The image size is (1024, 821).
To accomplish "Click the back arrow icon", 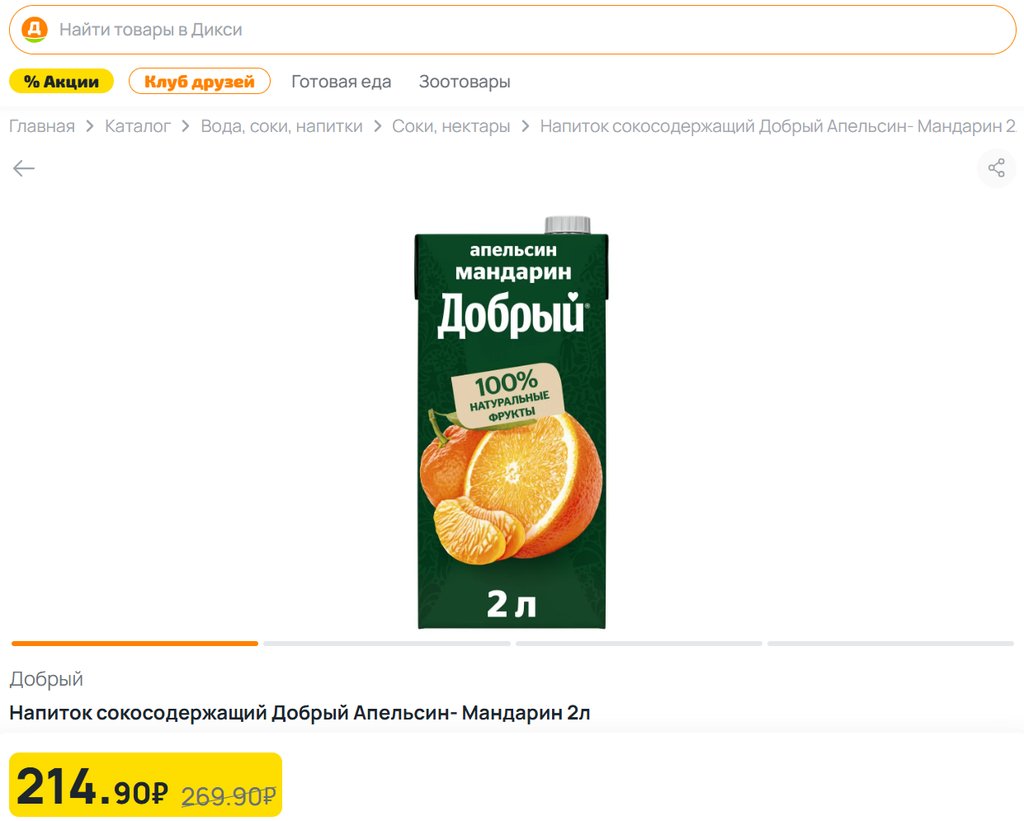I will coord(24,168).
